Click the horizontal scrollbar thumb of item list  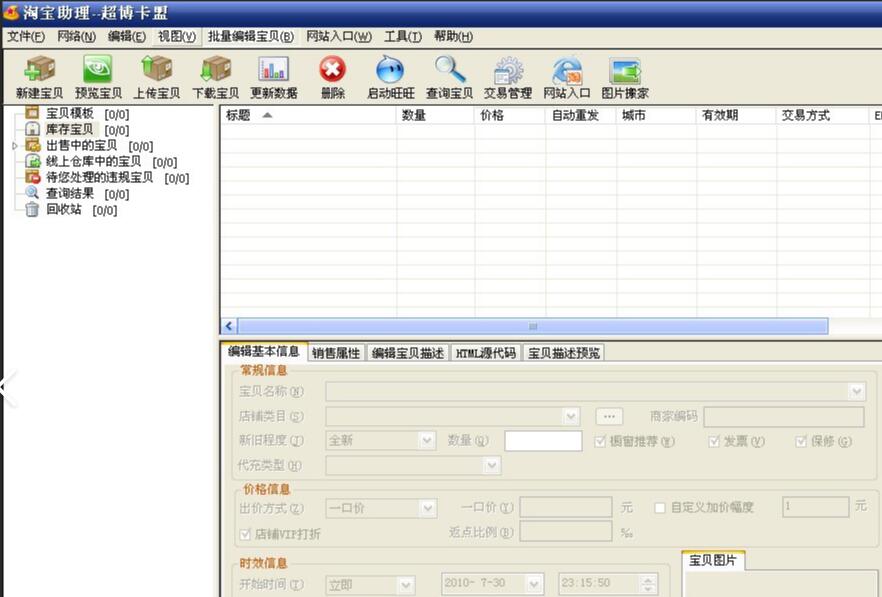point(533,326)
